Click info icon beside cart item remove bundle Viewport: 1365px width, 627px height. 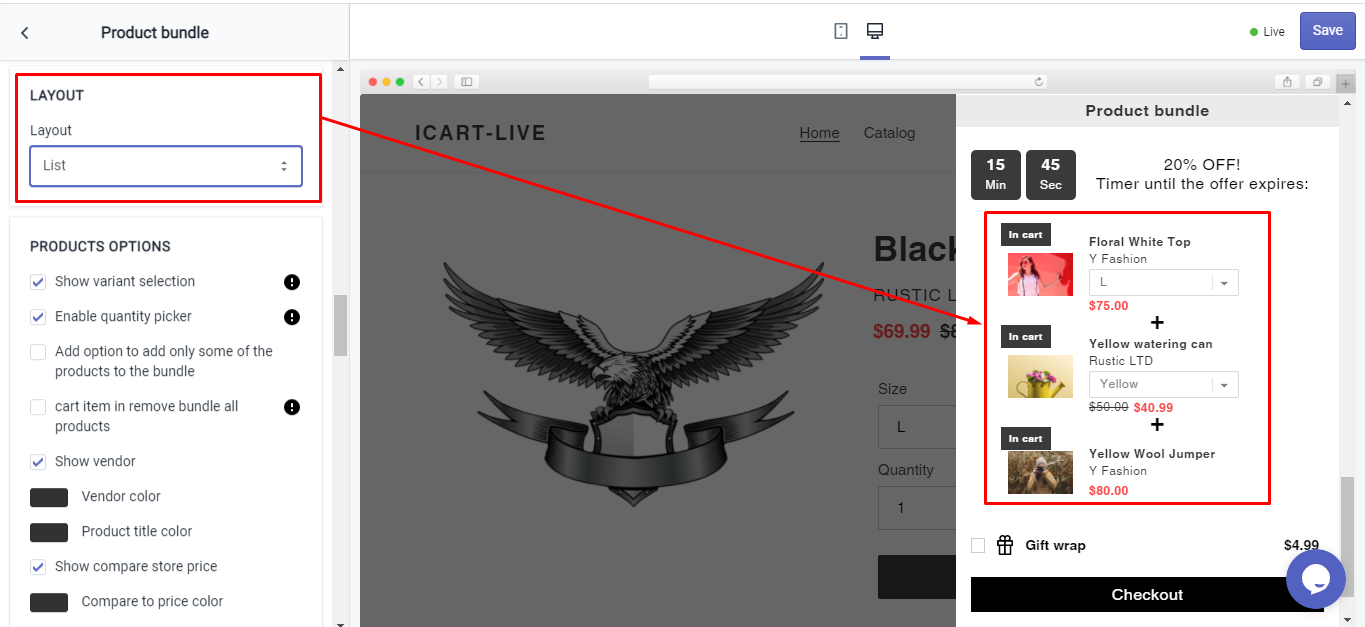click(292, 407)
